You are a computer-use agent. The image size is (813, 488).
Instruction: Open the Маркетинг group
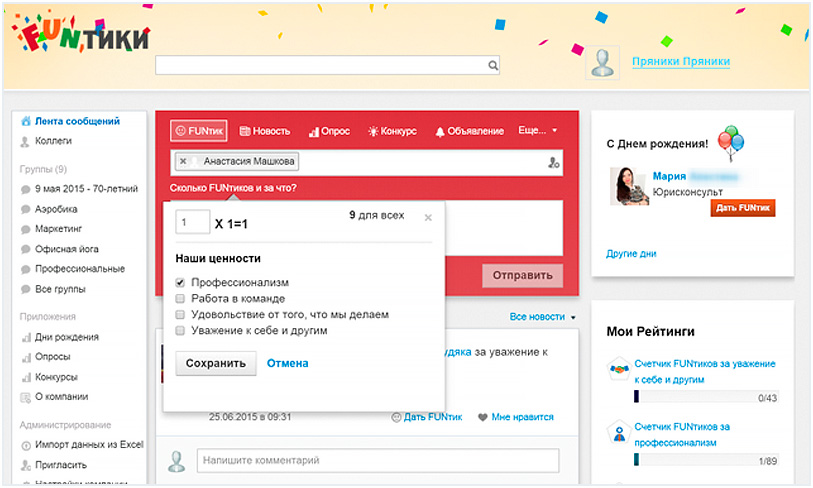58,229
